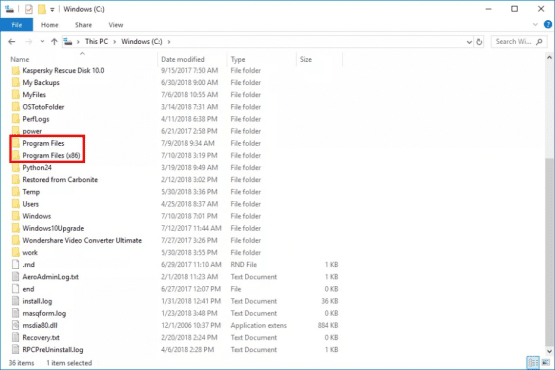Open the View ribbon tab
The image size is (555, 370).
tap(116, 25)
